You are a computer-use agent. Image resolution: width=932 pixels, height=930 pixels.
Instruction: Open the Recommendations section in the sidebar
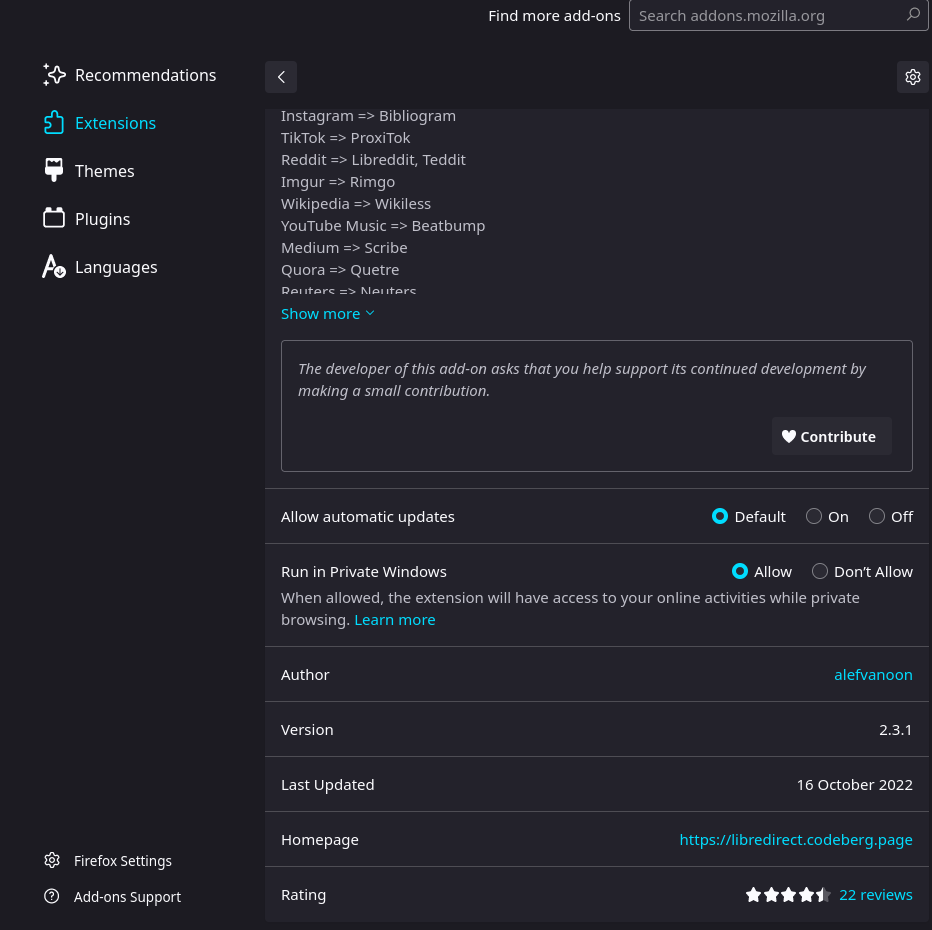click(x=145, y=74)
